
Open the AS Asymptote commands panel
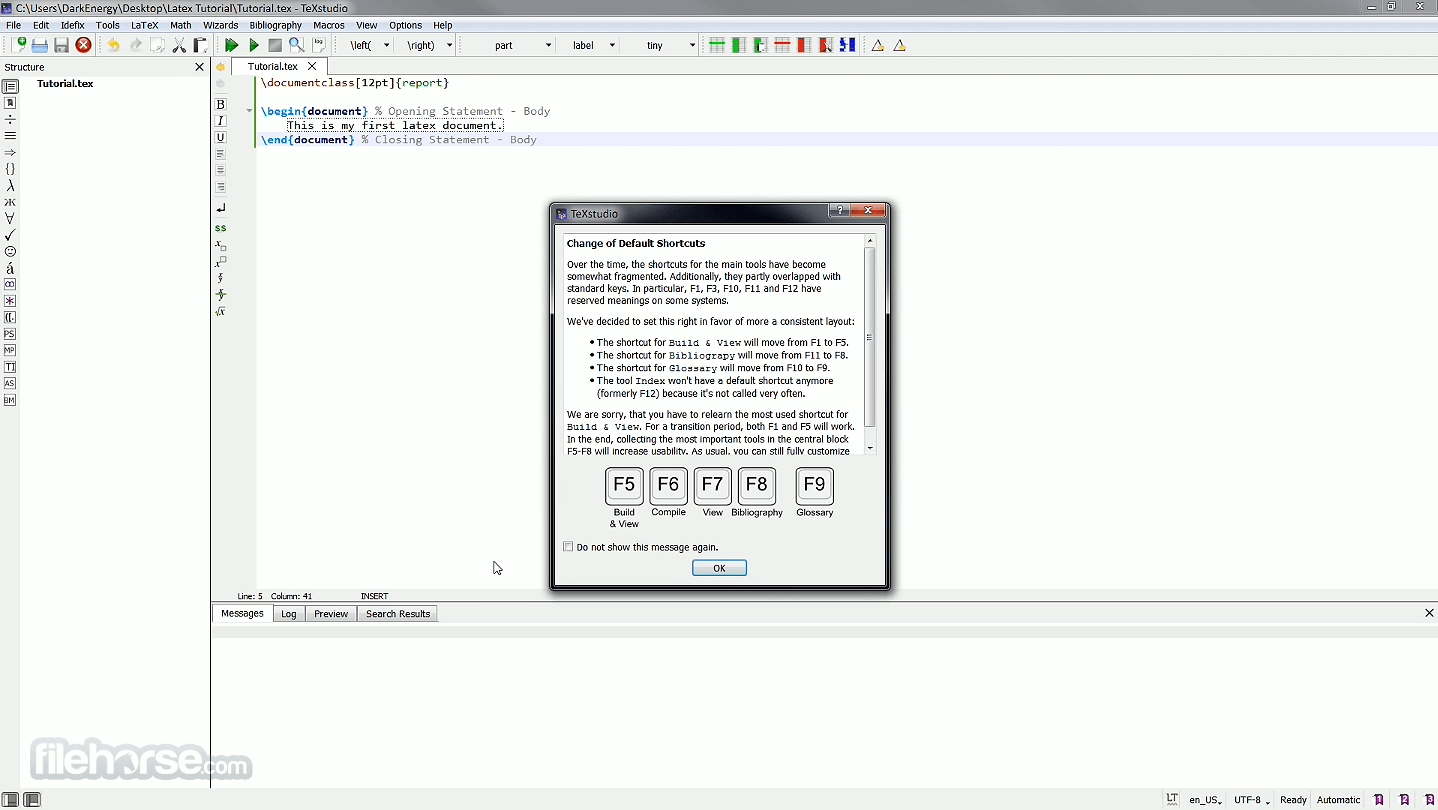[x=10, y=383]
